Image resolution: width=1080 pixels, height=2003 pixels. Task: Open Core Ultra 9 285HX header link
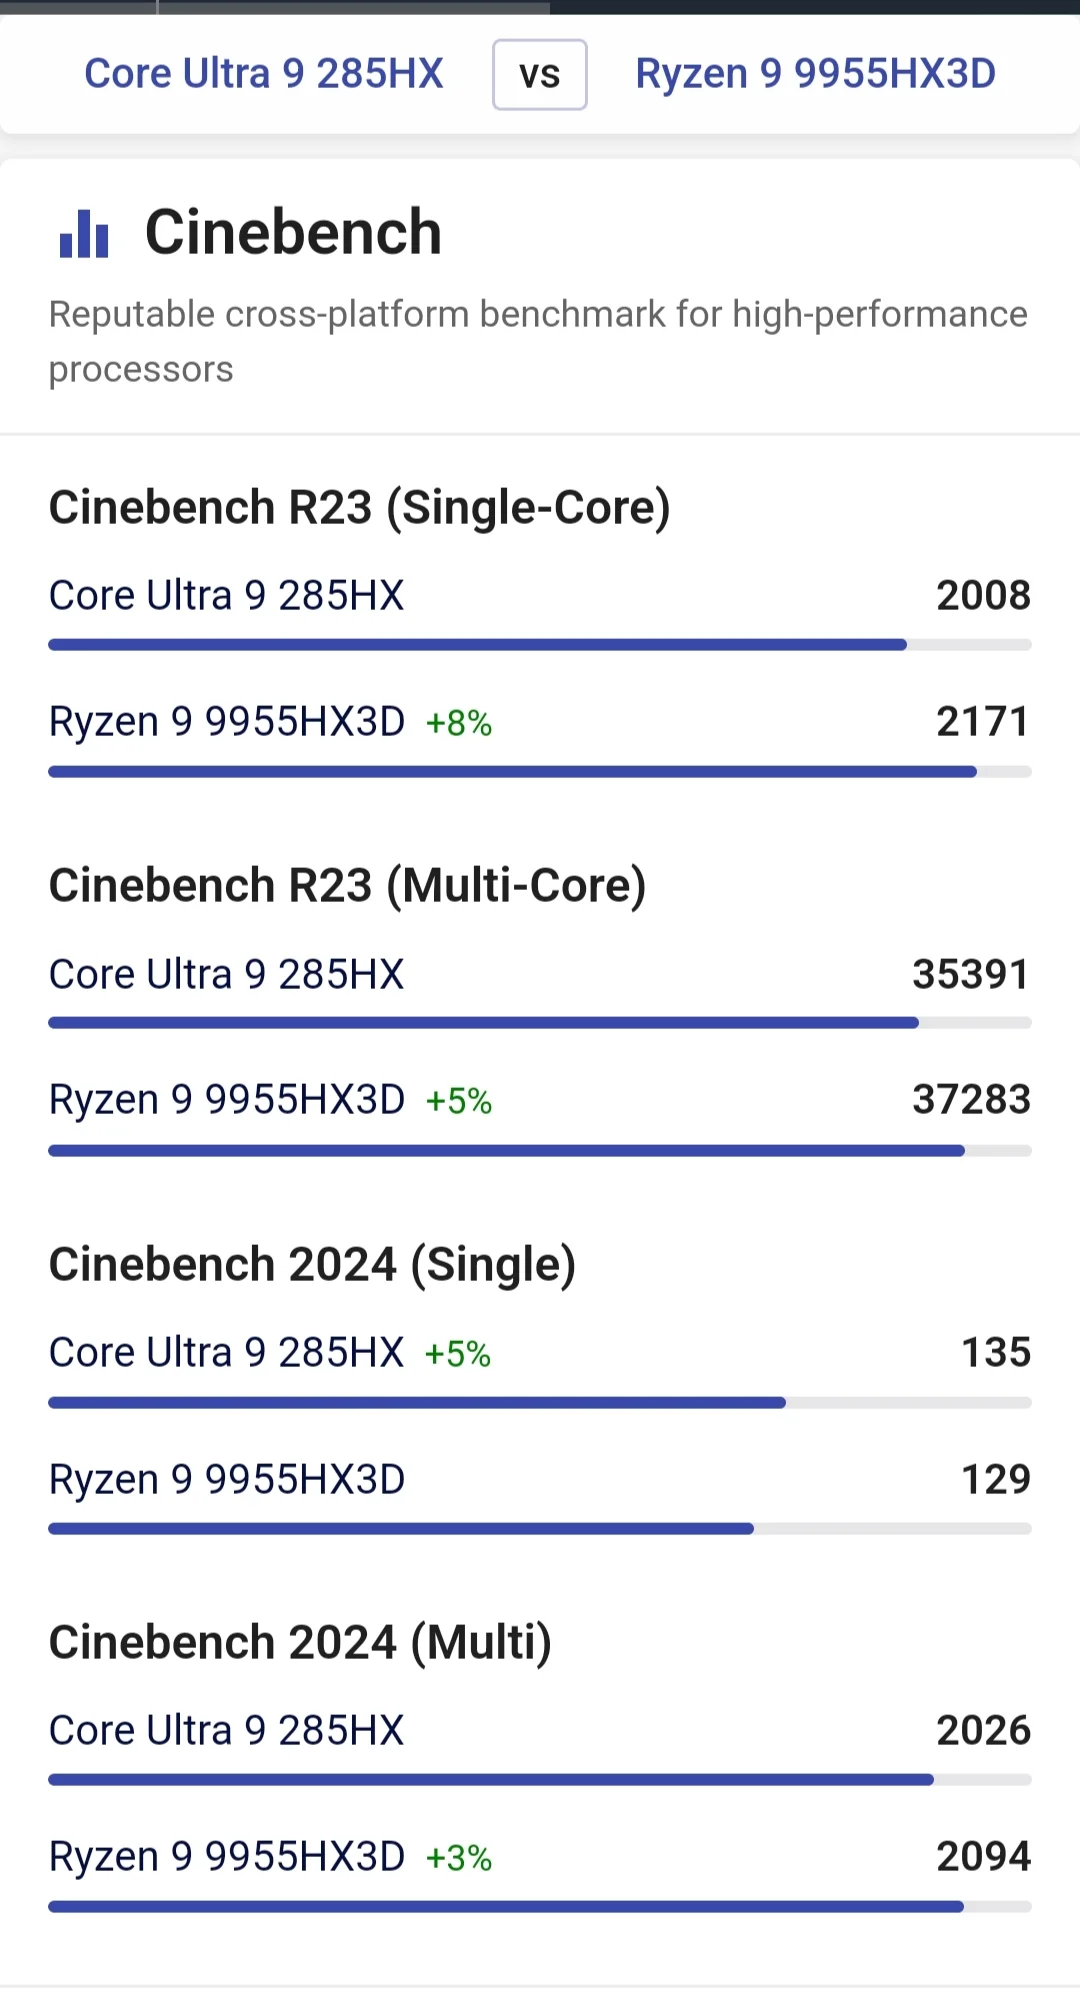coord(264,74)
